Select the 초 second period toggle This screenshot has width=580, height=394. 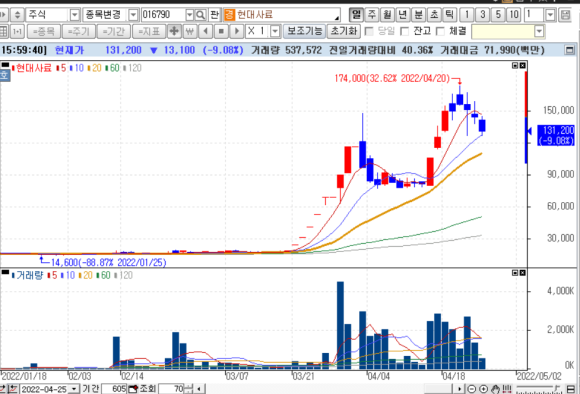click(x=434, y=15)
